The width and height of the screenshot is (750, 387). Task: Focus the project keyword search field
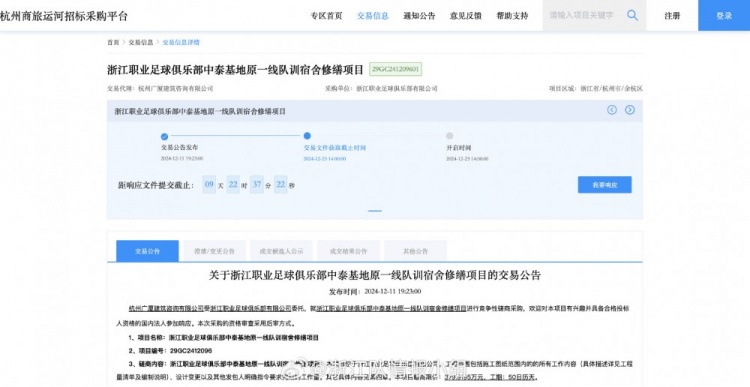click(584, 15)
